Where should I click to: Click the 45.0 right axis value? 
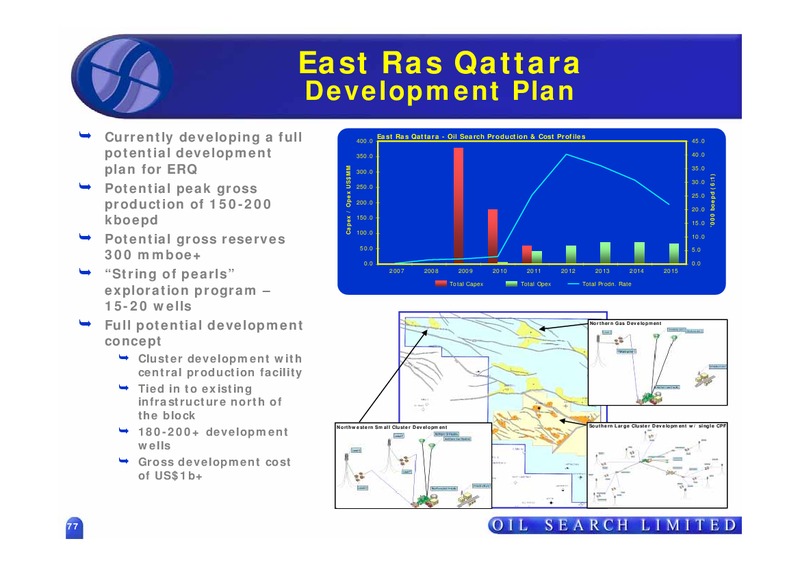[698, 141]
